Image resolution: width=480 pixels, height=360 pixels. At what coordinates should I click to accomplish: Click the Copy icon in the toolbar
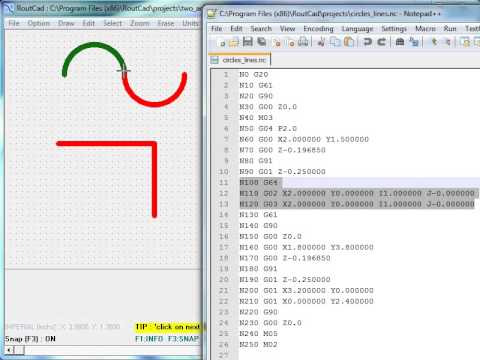pos(334,42)
